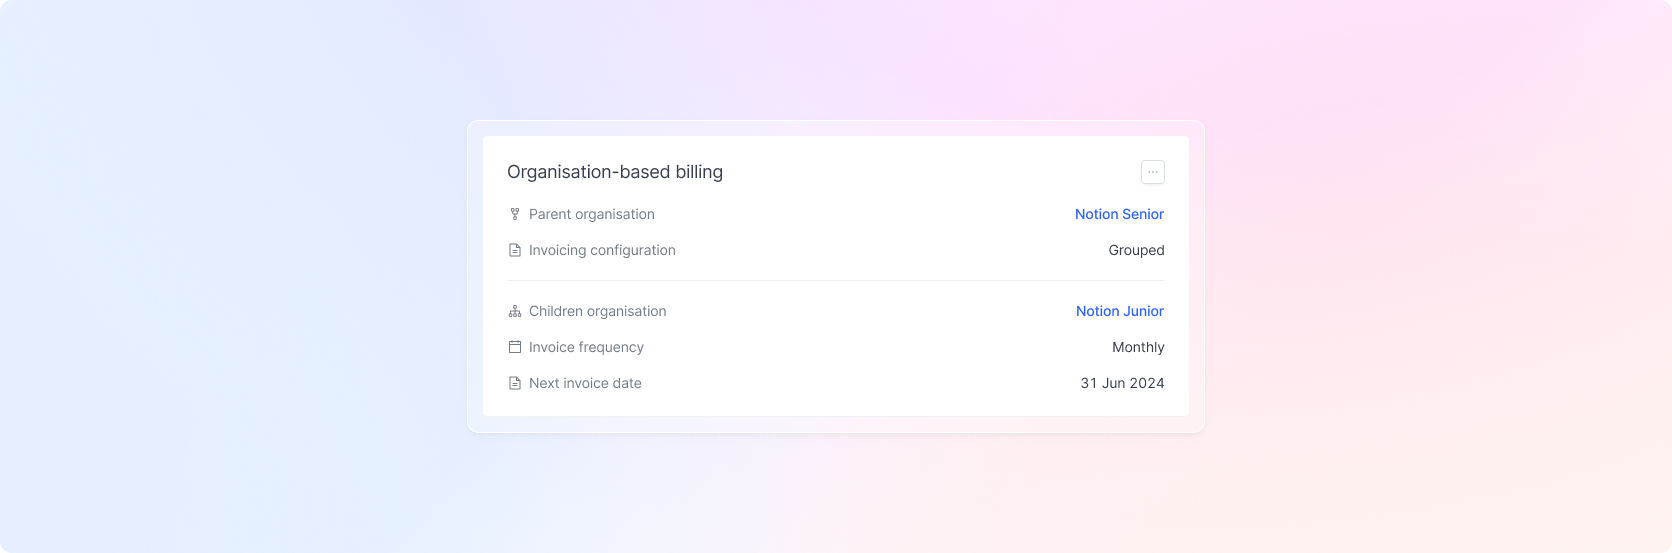Select the Invoice frequency label
The height and width of the screenshot is (553, 1672).
coord(586,347)
